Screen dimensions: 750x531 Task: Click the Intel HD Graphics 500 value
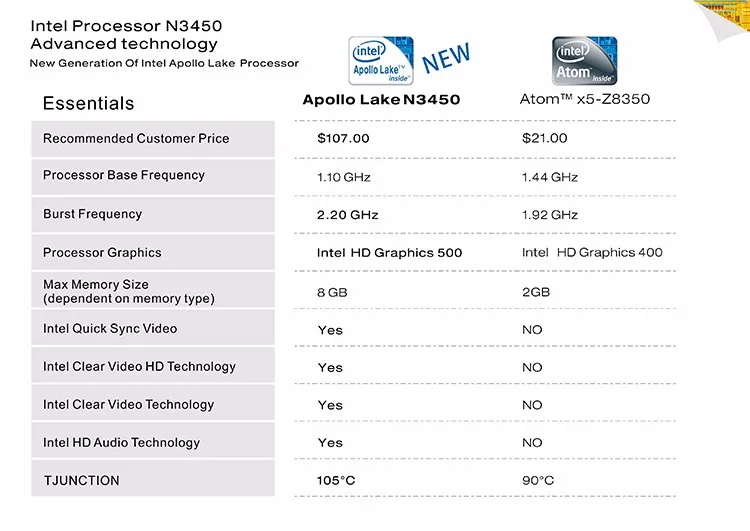[x=389, y=253]
